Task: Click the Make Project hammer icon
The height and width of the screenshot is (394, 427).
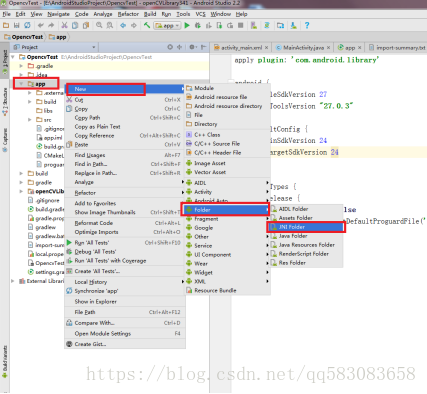Action: click(x=147, y=25)
